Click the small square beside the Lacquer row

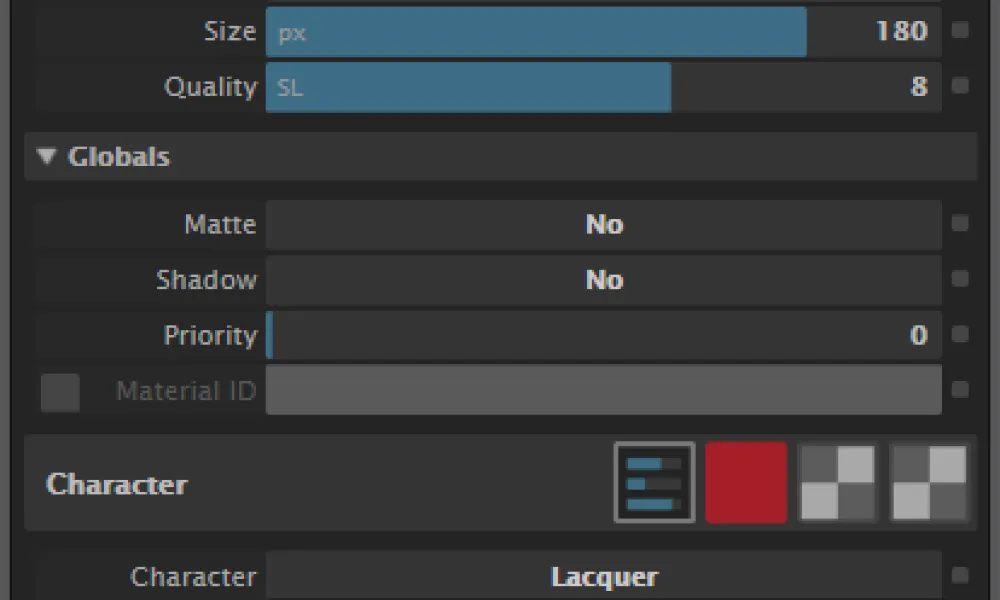(x=960, y=576)
